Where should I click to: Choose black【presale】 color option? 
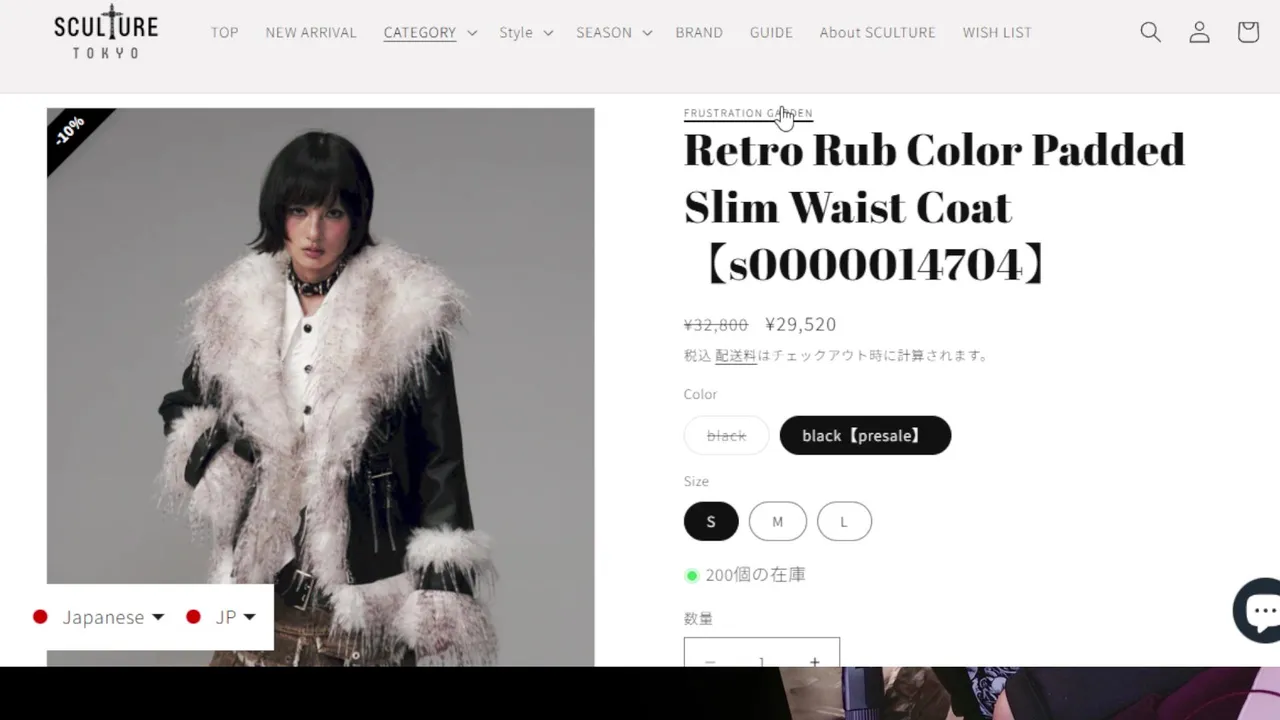pos(865,435)
